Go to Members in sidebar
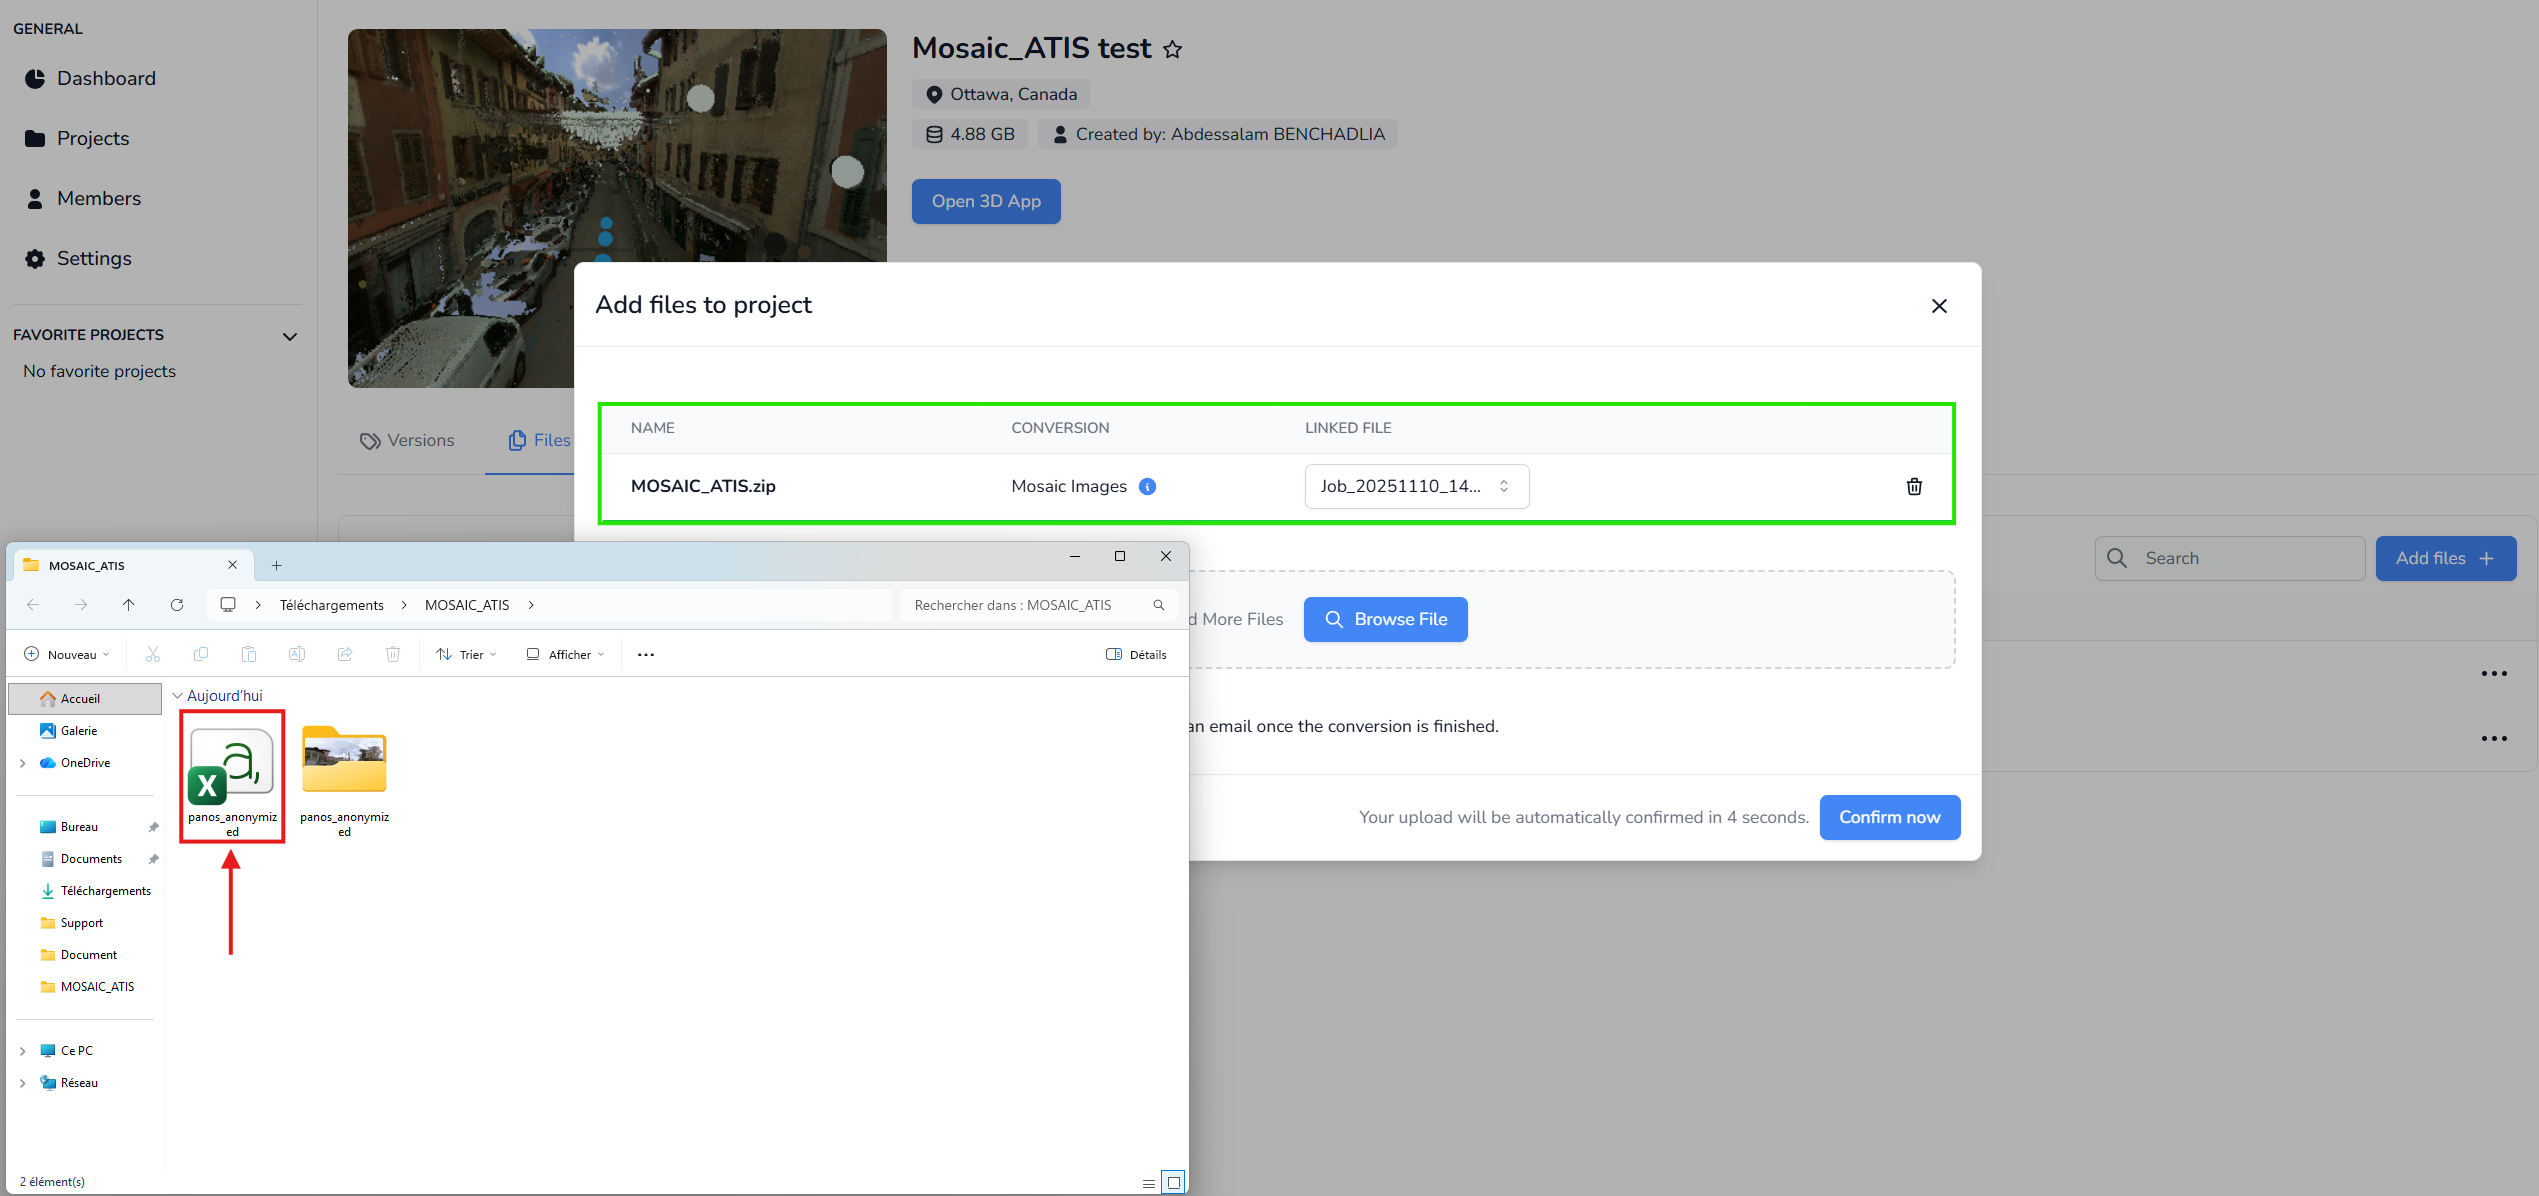 (98, 198)
